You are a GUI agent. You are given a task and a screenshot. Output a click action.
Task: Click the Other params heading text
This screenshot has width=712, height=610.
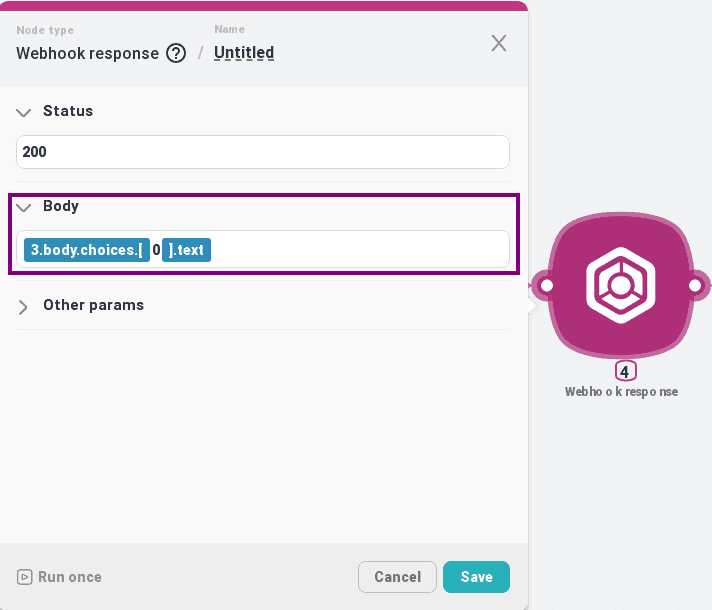93,305
